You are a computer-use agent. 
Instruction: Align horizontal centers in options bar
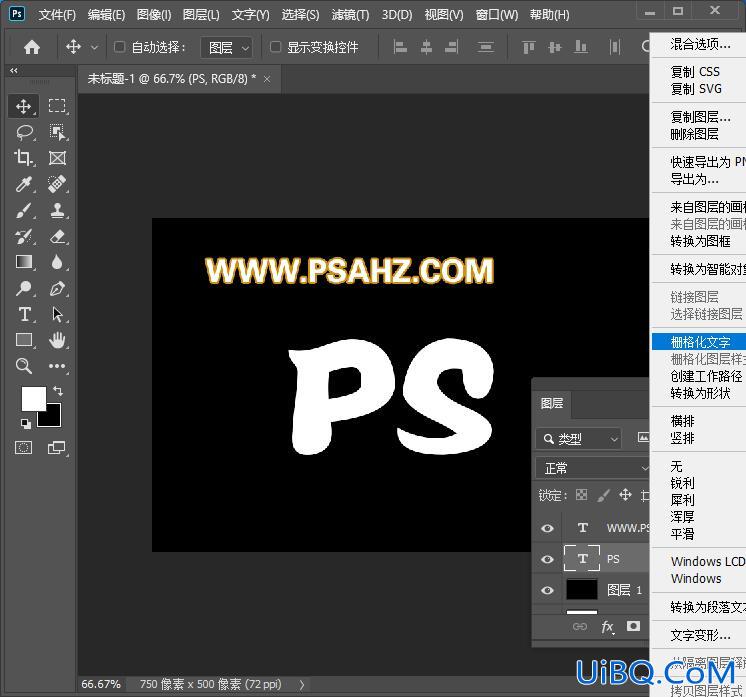pos(426,47)
